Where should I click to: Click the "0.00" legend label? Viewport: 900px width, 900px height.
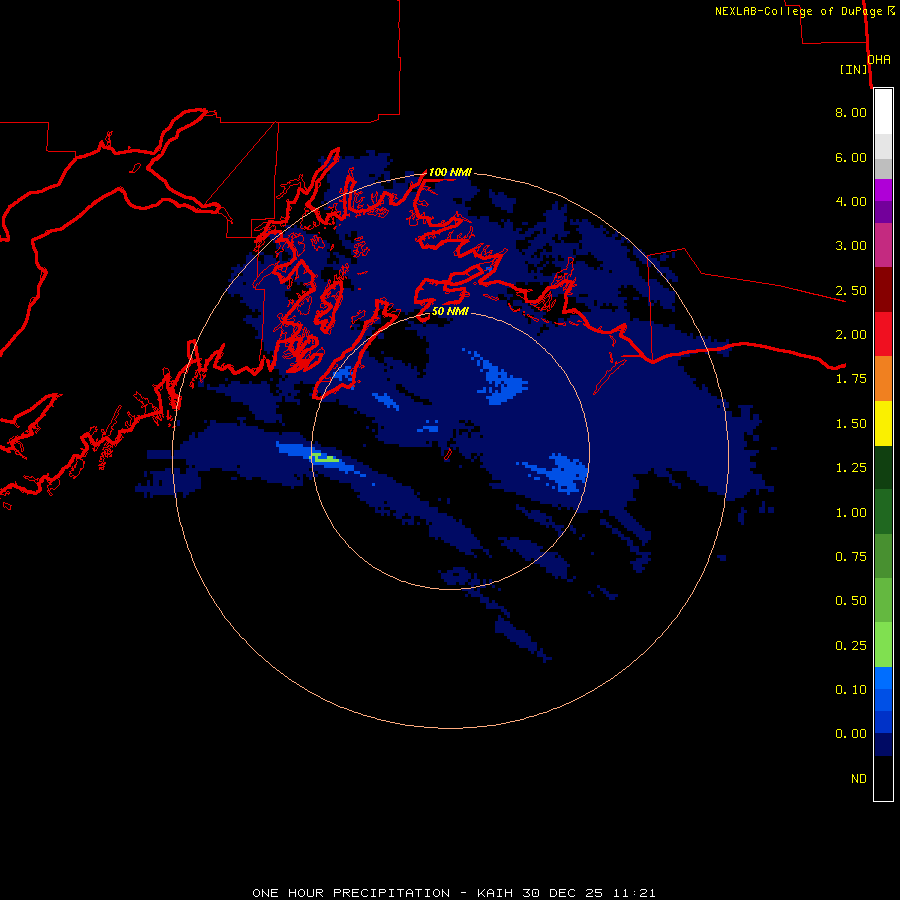pos(851,734)
